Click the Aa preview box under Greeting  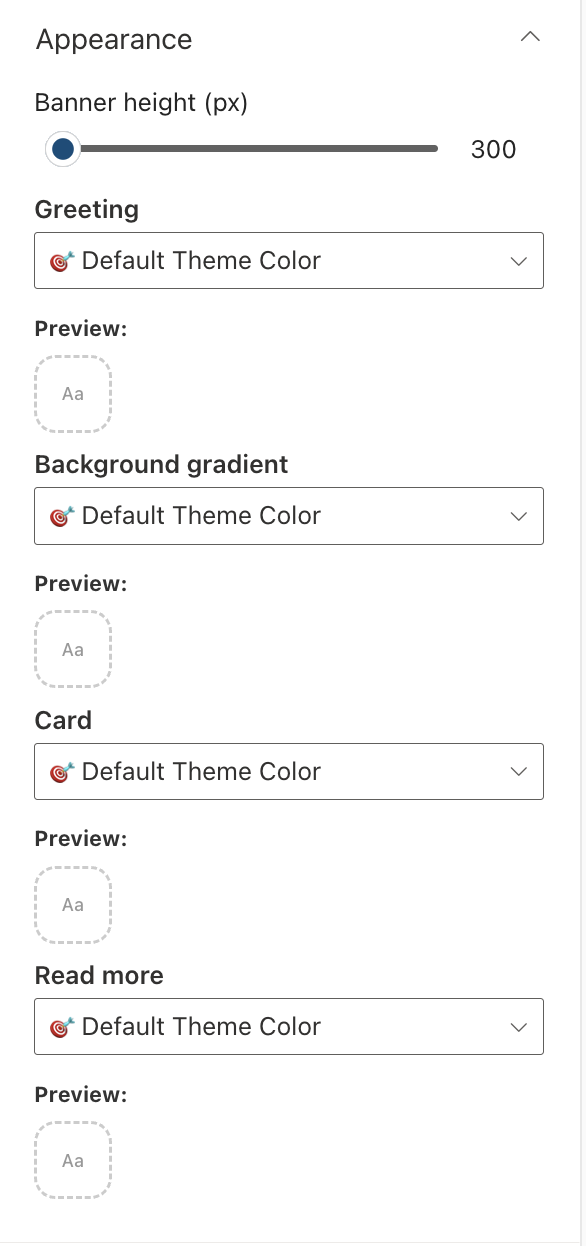(72, 393)
